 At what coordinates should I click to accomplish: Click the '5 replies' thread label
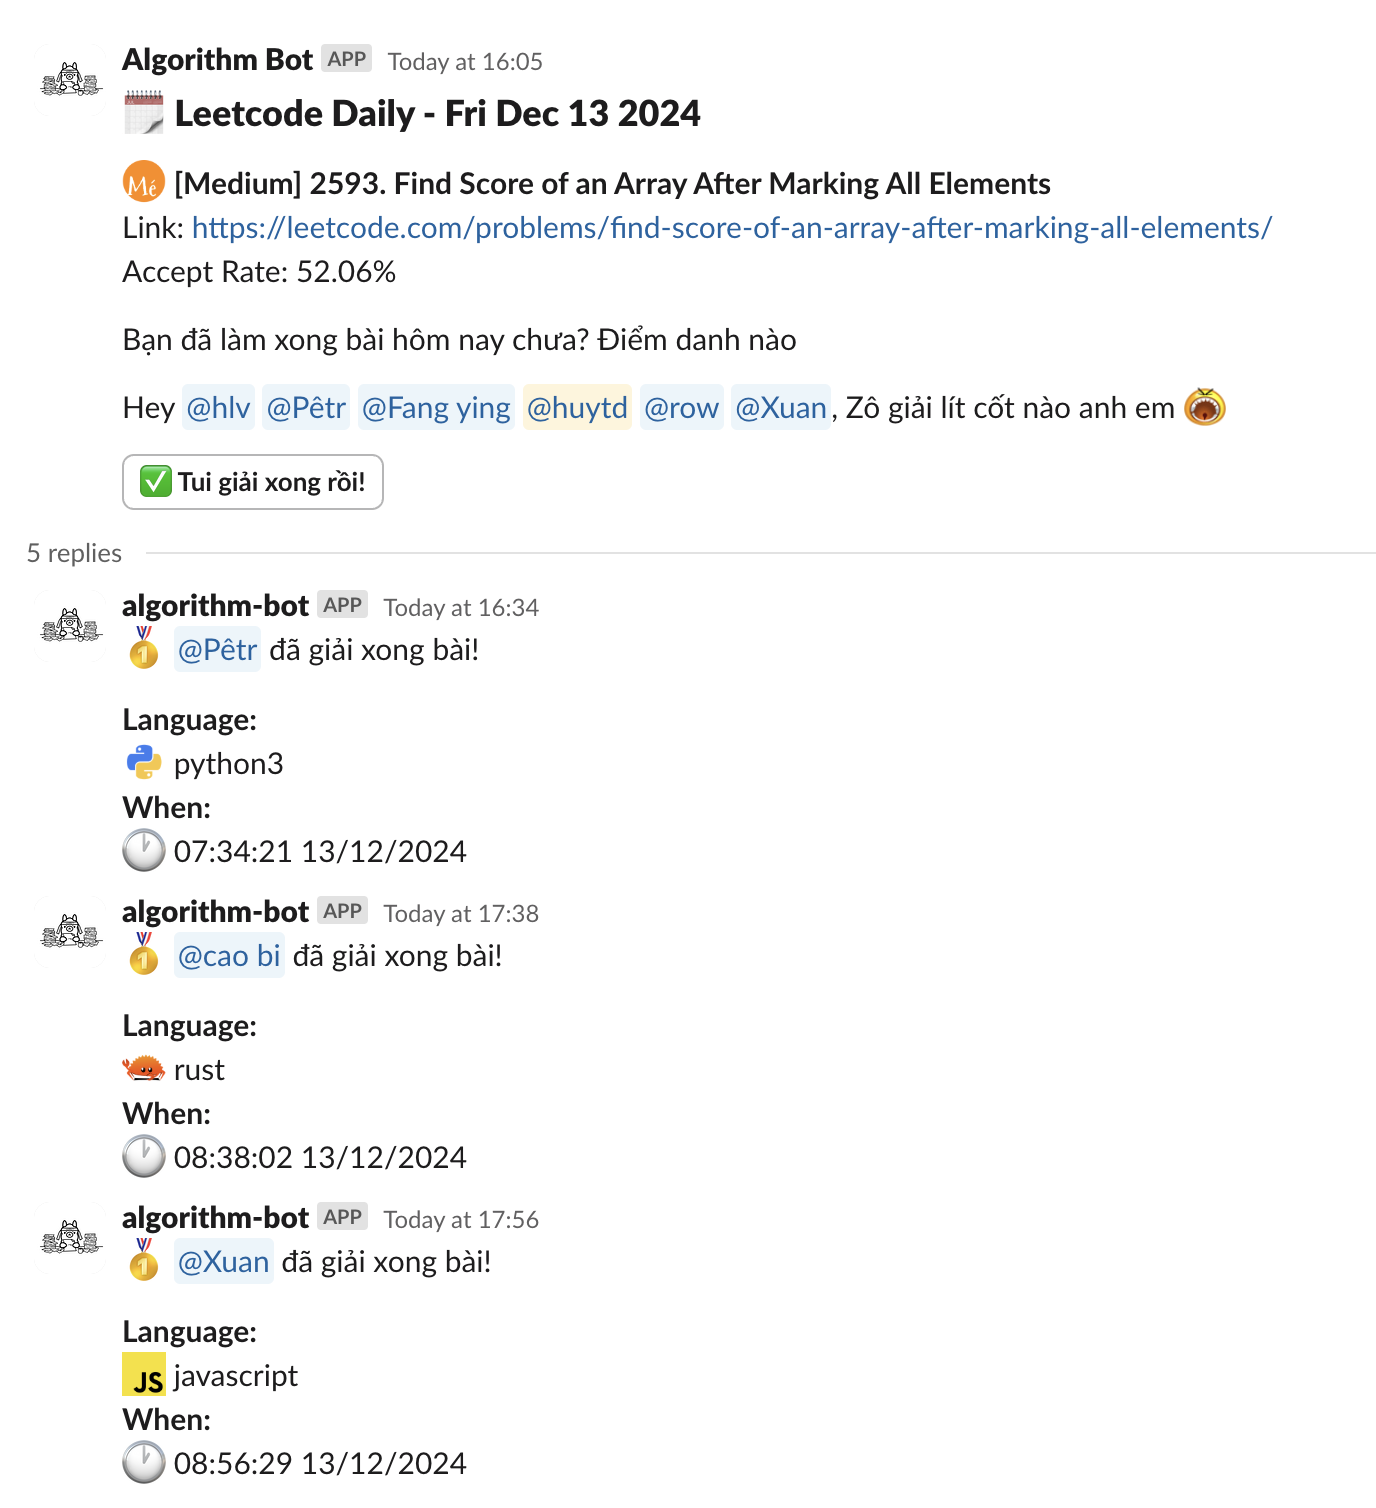(x=75, y=553)
